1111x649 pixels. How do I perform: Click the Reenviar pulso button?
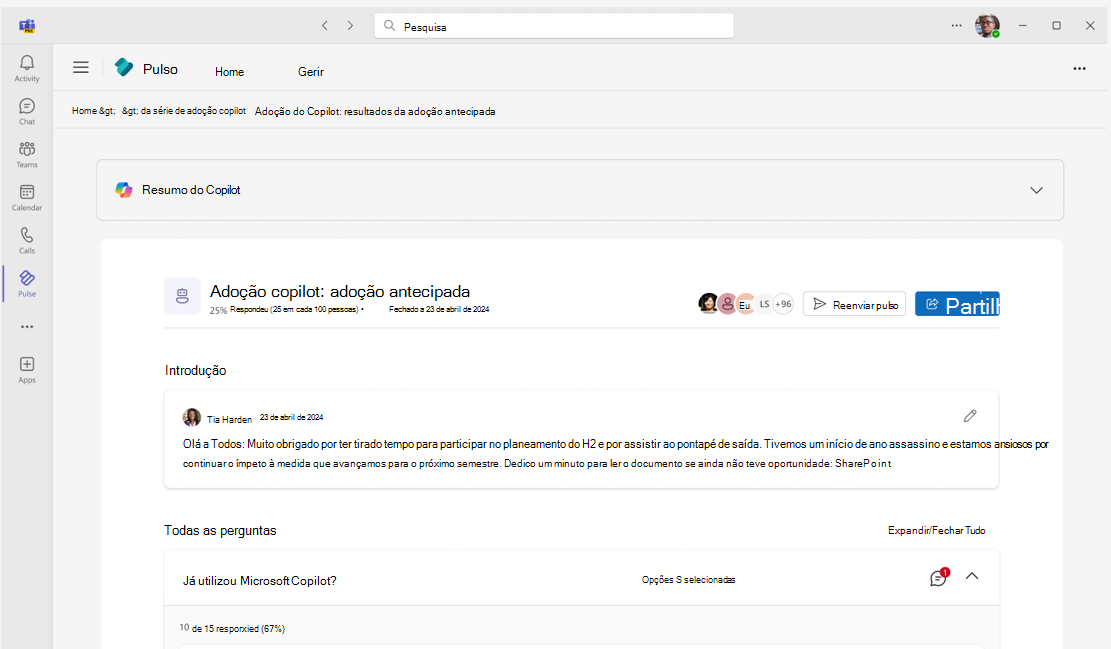point(855,304)
